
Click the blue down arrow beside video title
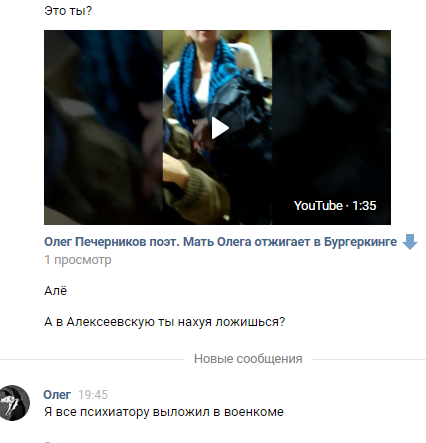tap(410, 242)
